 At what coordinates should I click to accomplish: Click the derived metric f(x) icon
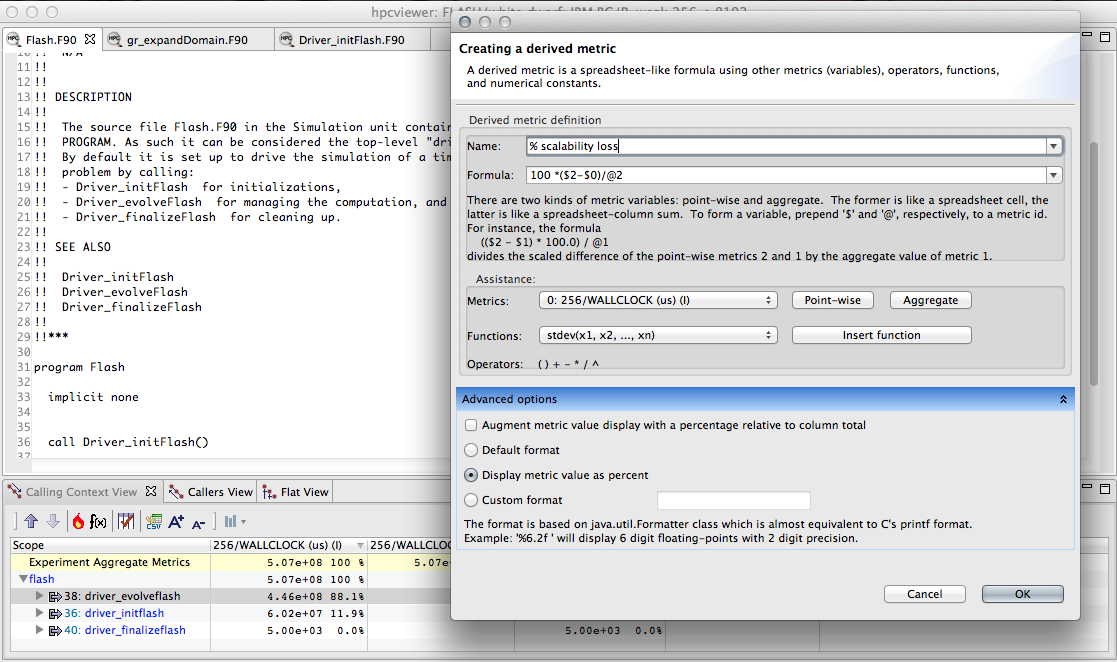pyautogui.click(x=99, y=521)
